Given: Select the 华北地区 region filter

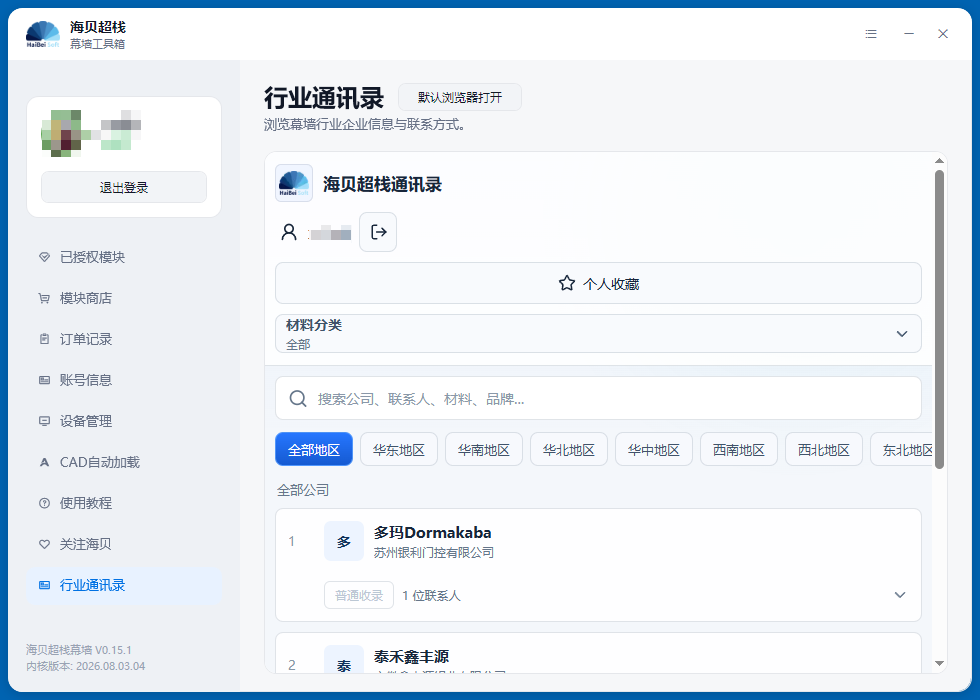Looking at the screenshot, I should point(569,449).
